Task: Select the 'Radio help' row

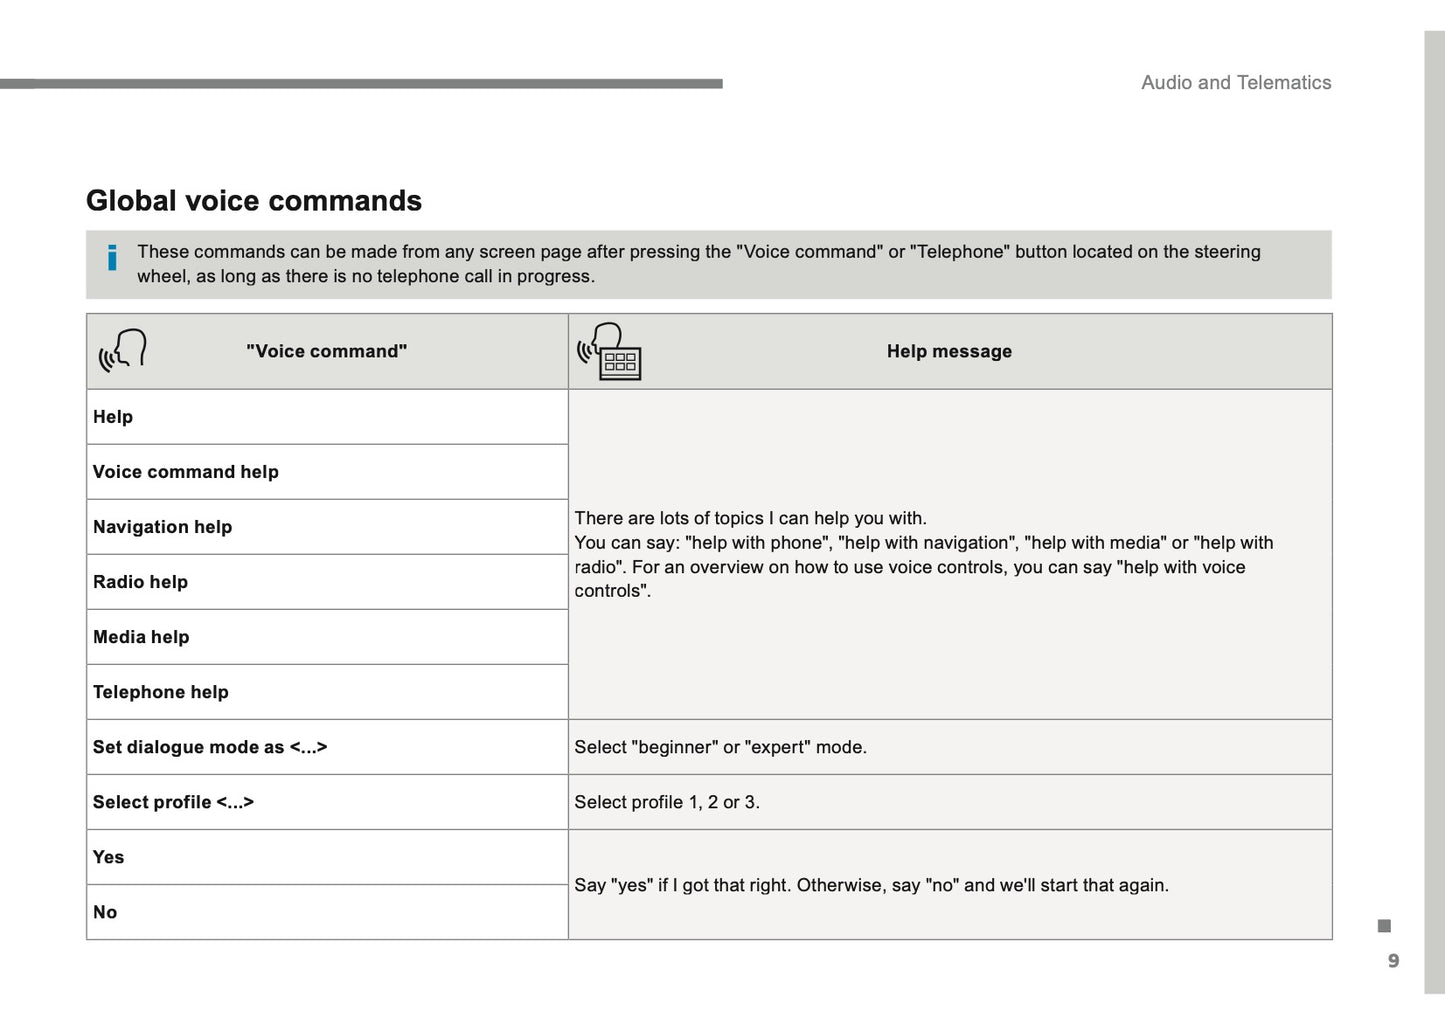Action: (x=327, y=582)
